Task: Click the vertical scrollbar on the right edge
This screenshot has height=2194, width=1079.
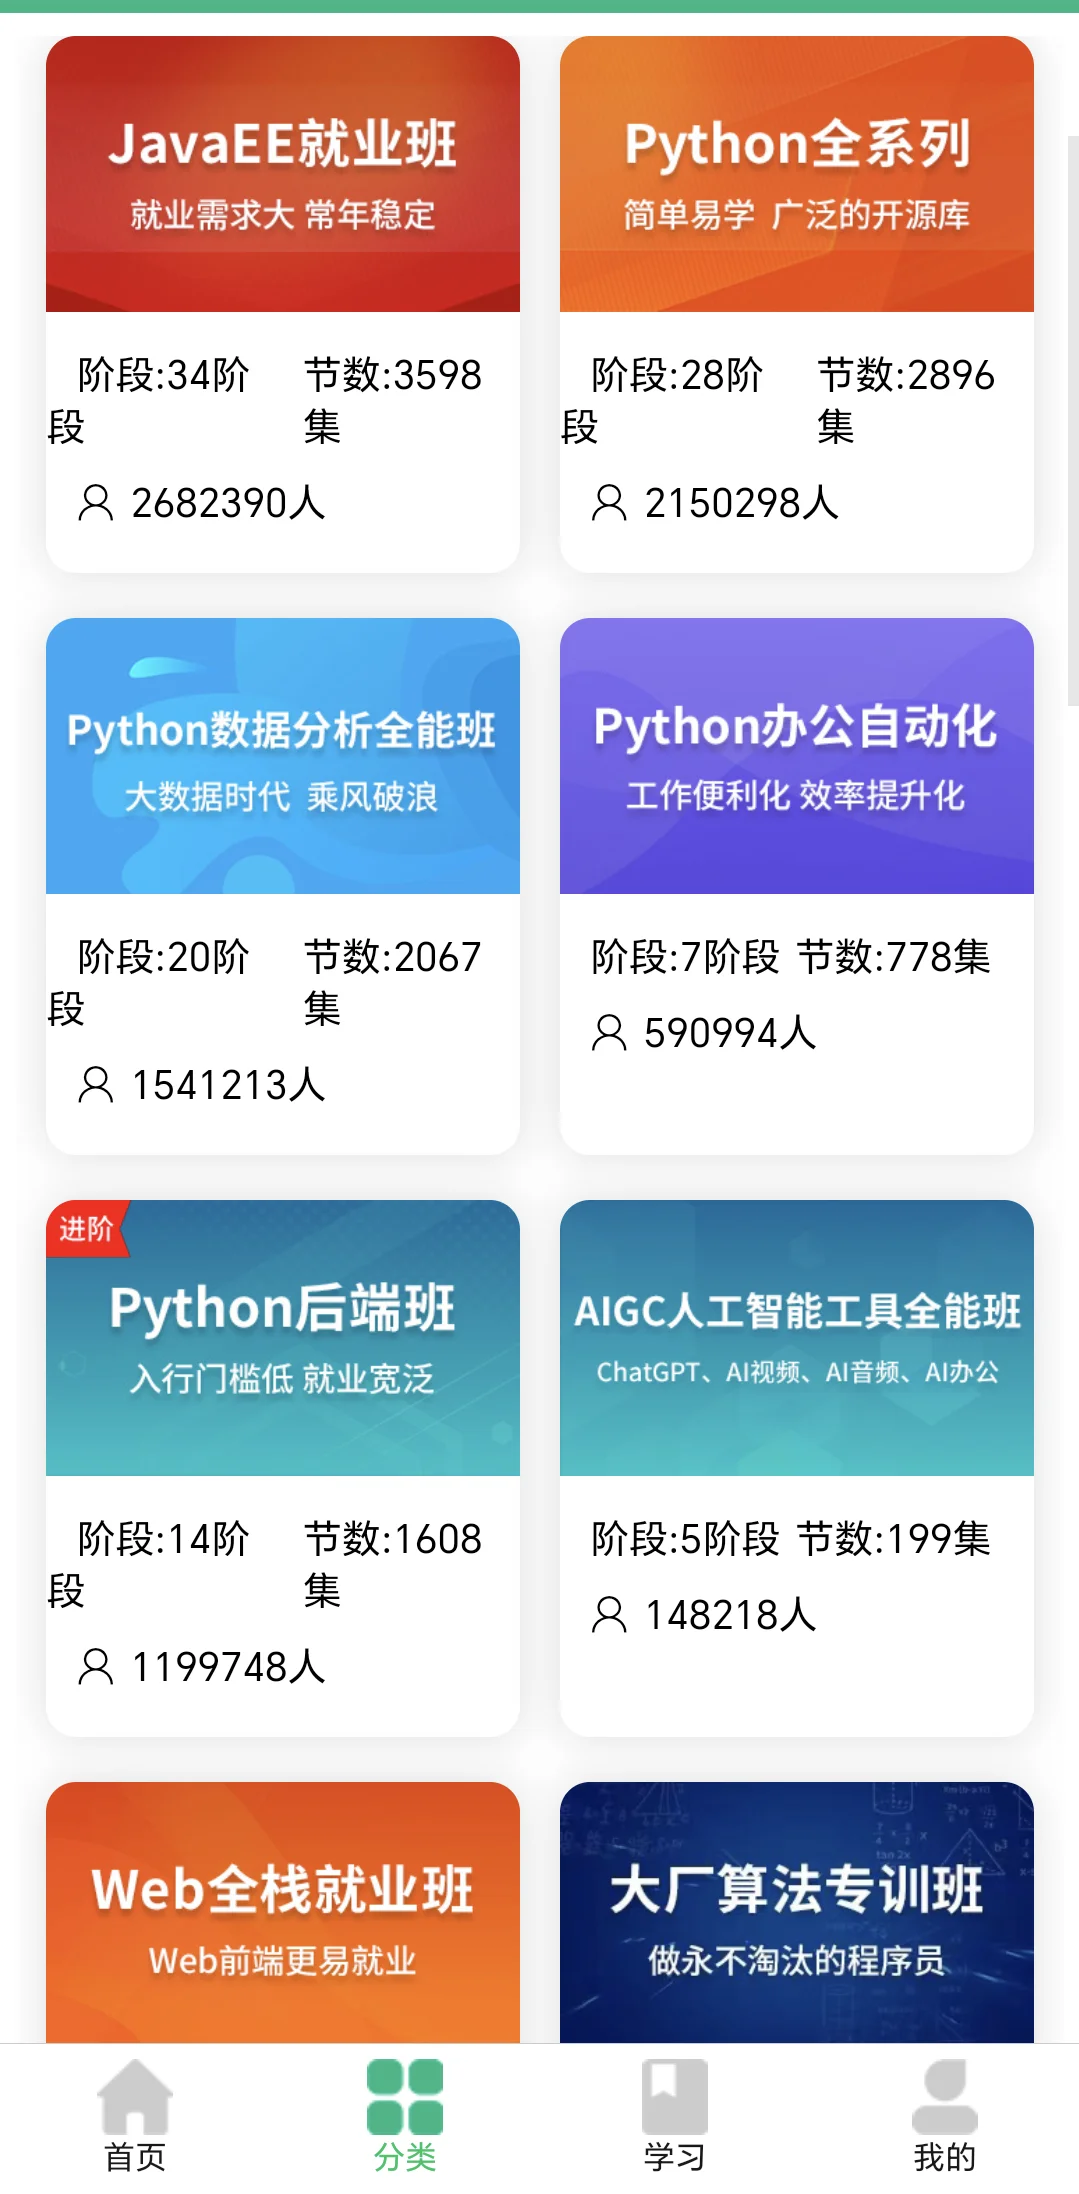Action: click(1073, 420)
